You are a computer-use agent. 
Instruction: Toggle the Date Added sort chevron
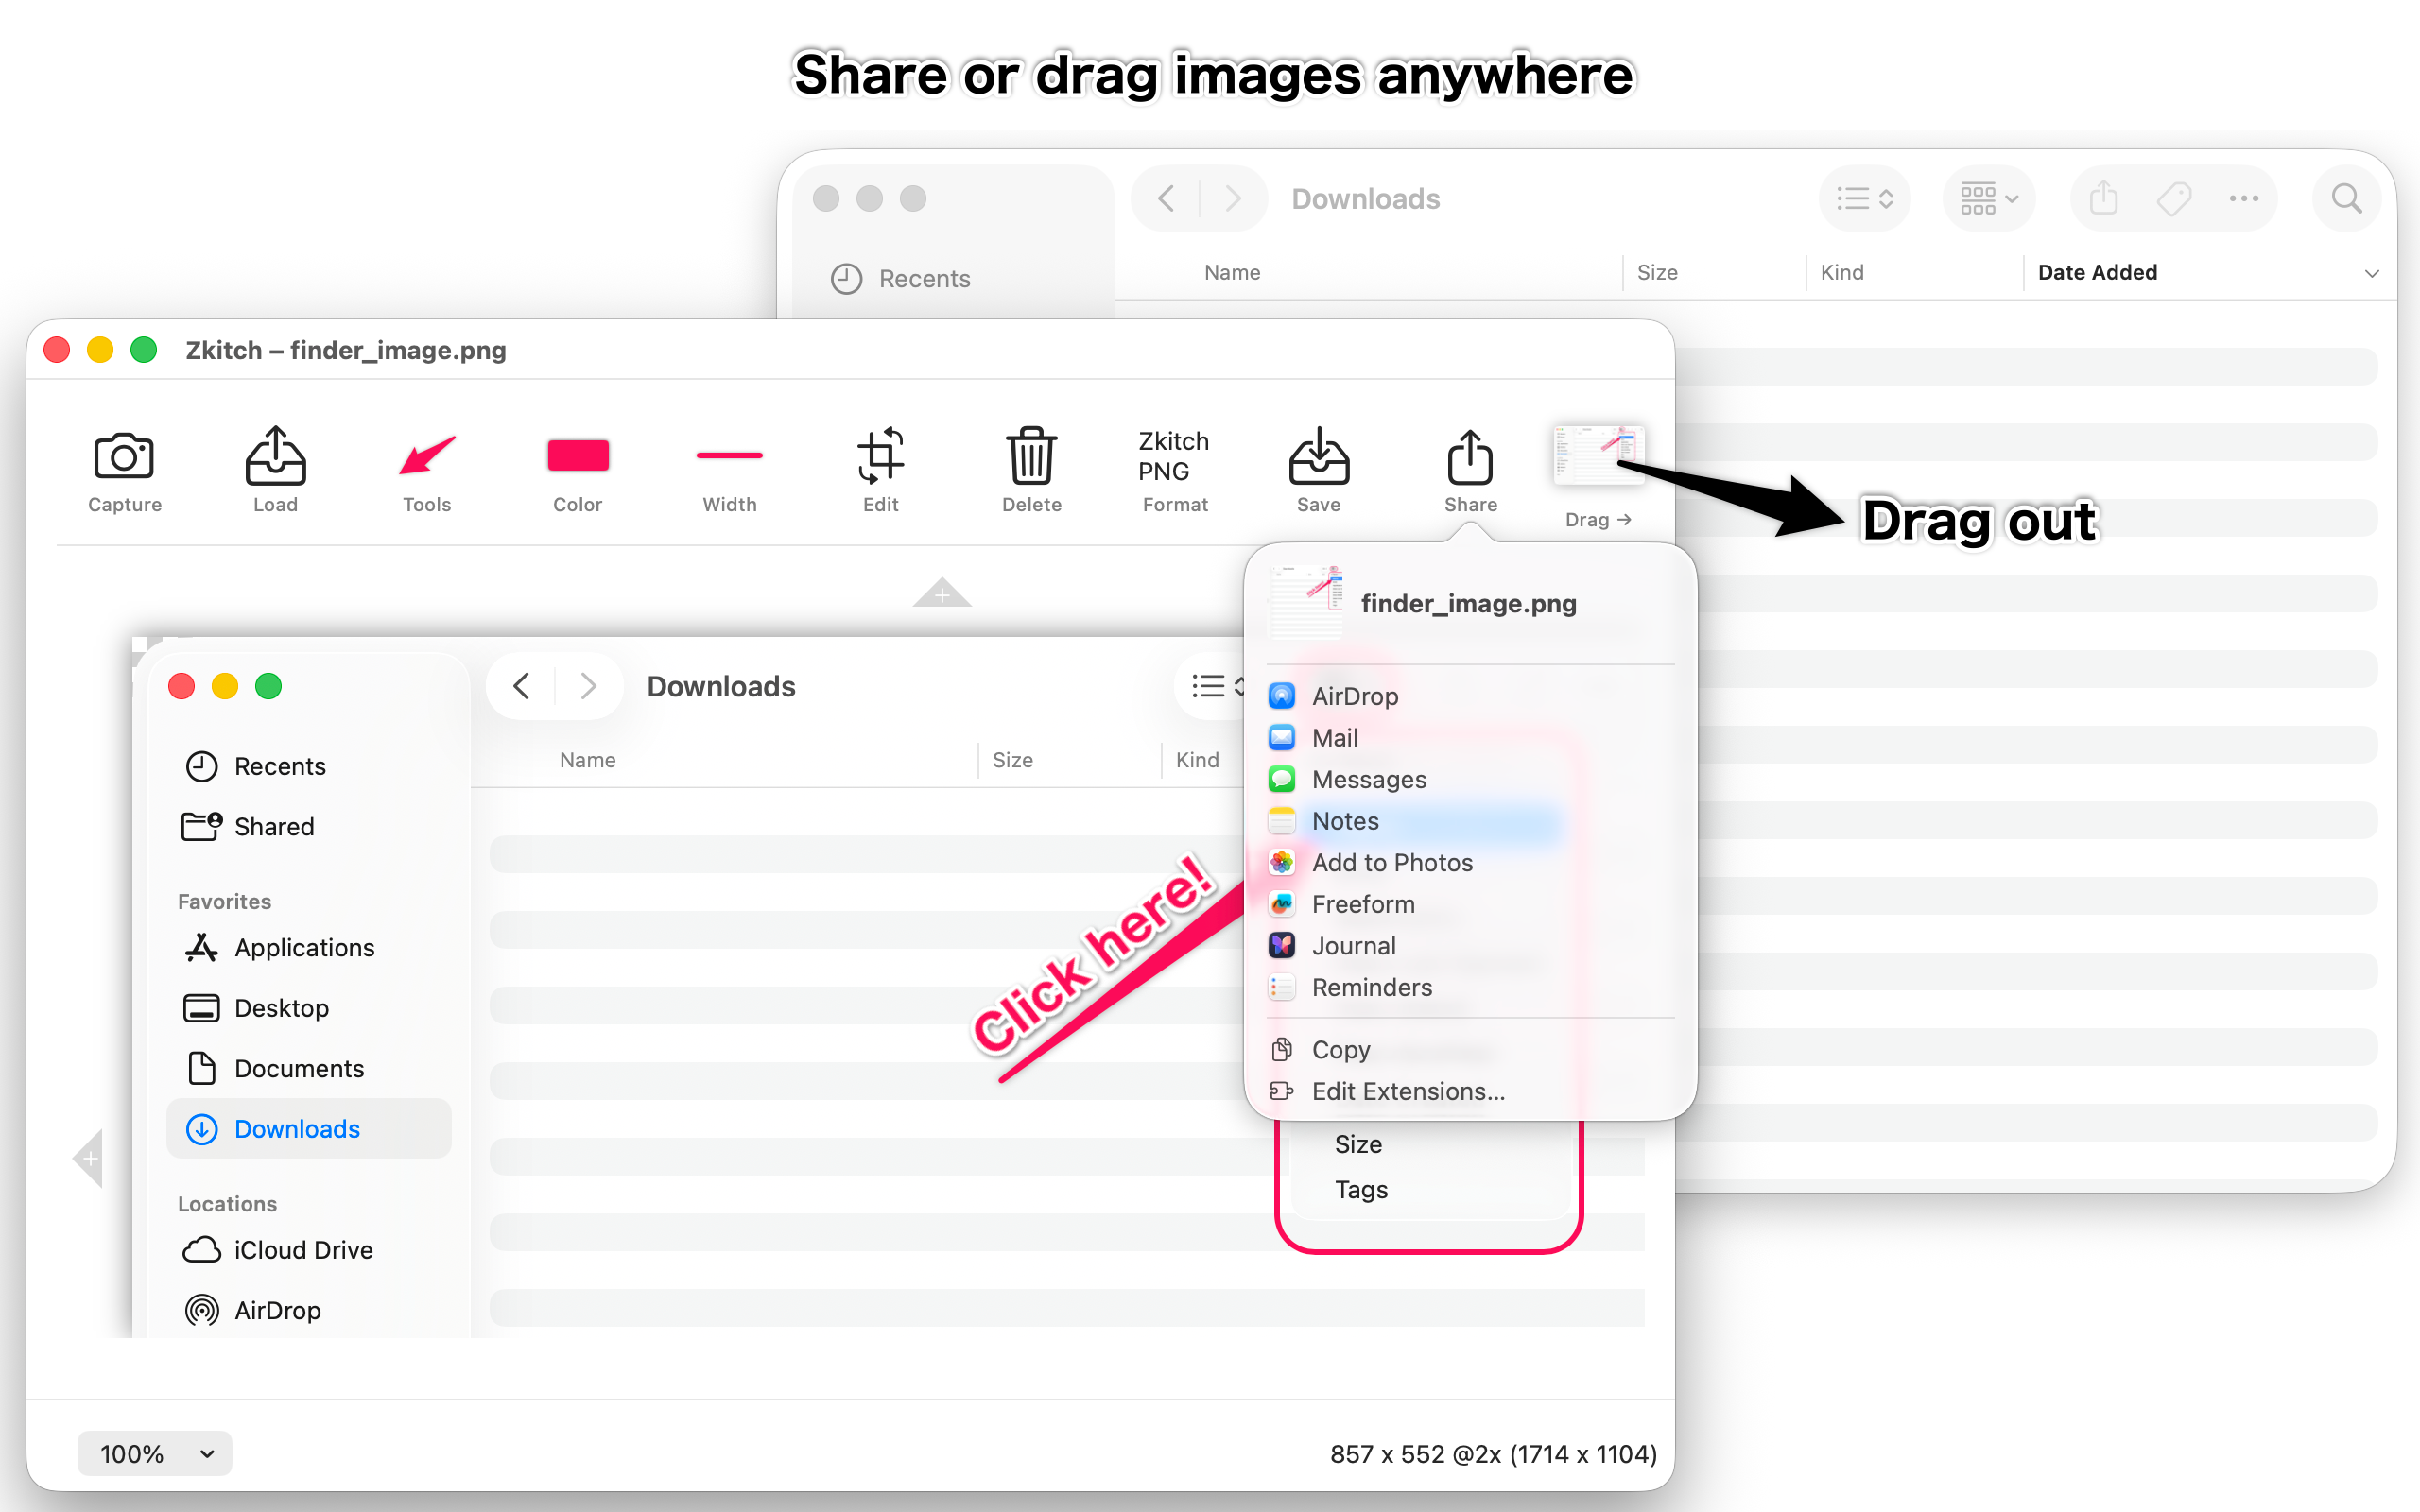(x=2371, y=273)
